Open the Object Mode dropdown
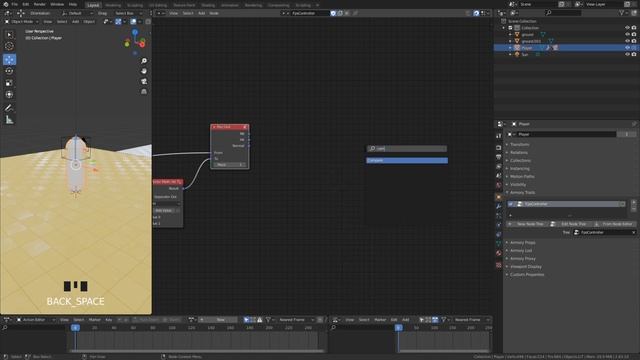Viewport: 640px width, 360px height. coord(22,22)
